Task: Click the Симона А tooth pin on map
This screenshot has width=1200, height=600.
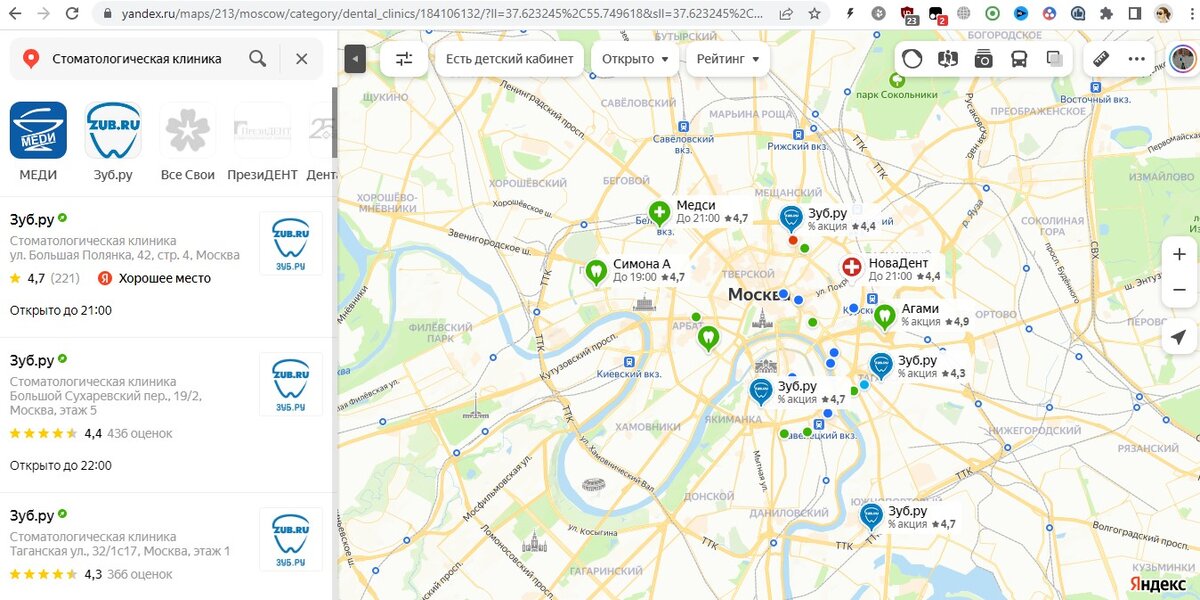Action: 596,270
